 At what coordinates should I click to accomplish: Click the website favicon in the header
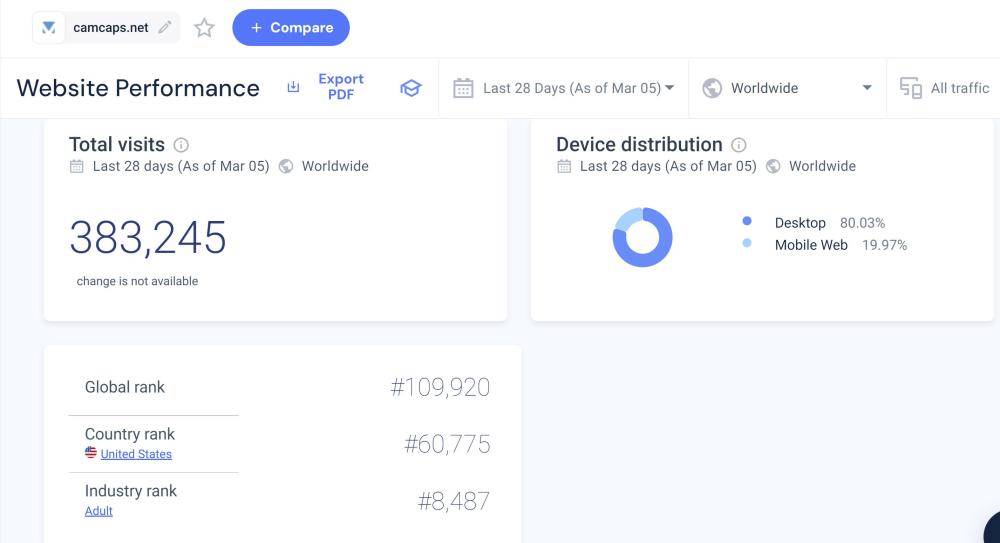(x=49, y=28)
